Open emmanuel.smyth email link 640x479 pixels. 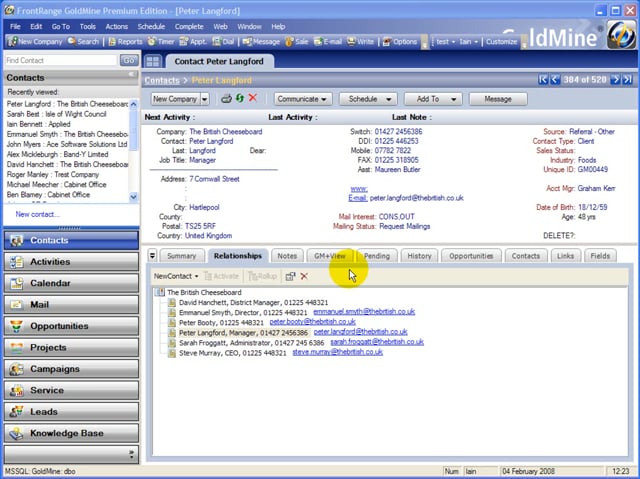tap(364, 312)
